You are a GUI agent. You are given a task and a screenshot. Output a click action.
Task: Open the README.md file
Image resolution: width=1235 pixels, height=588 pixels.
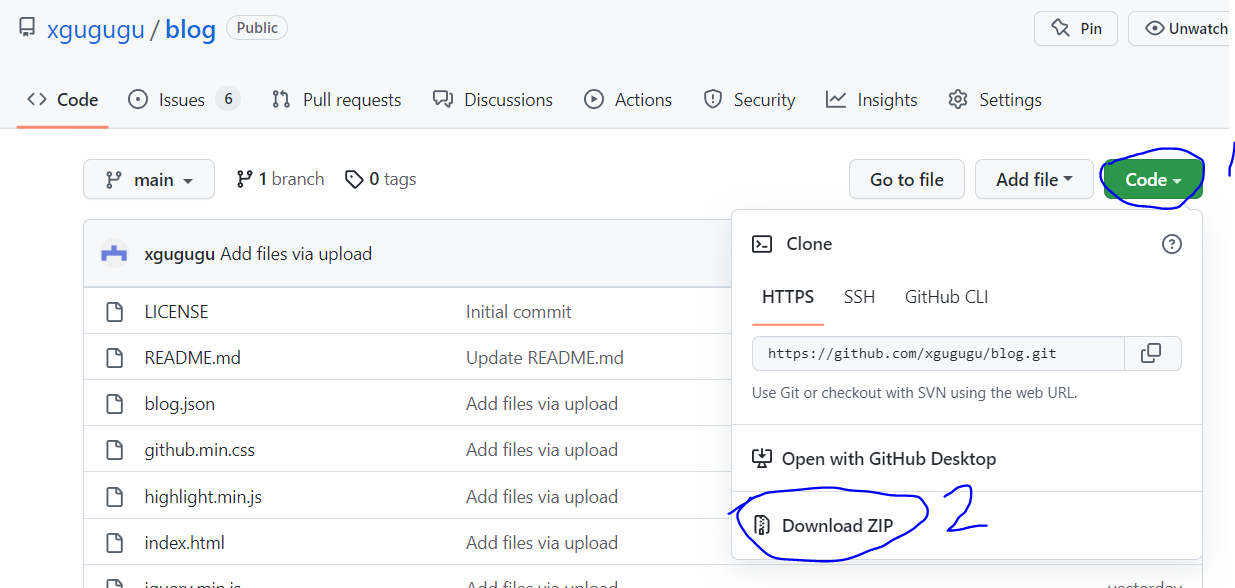click(x=192, y=358)
